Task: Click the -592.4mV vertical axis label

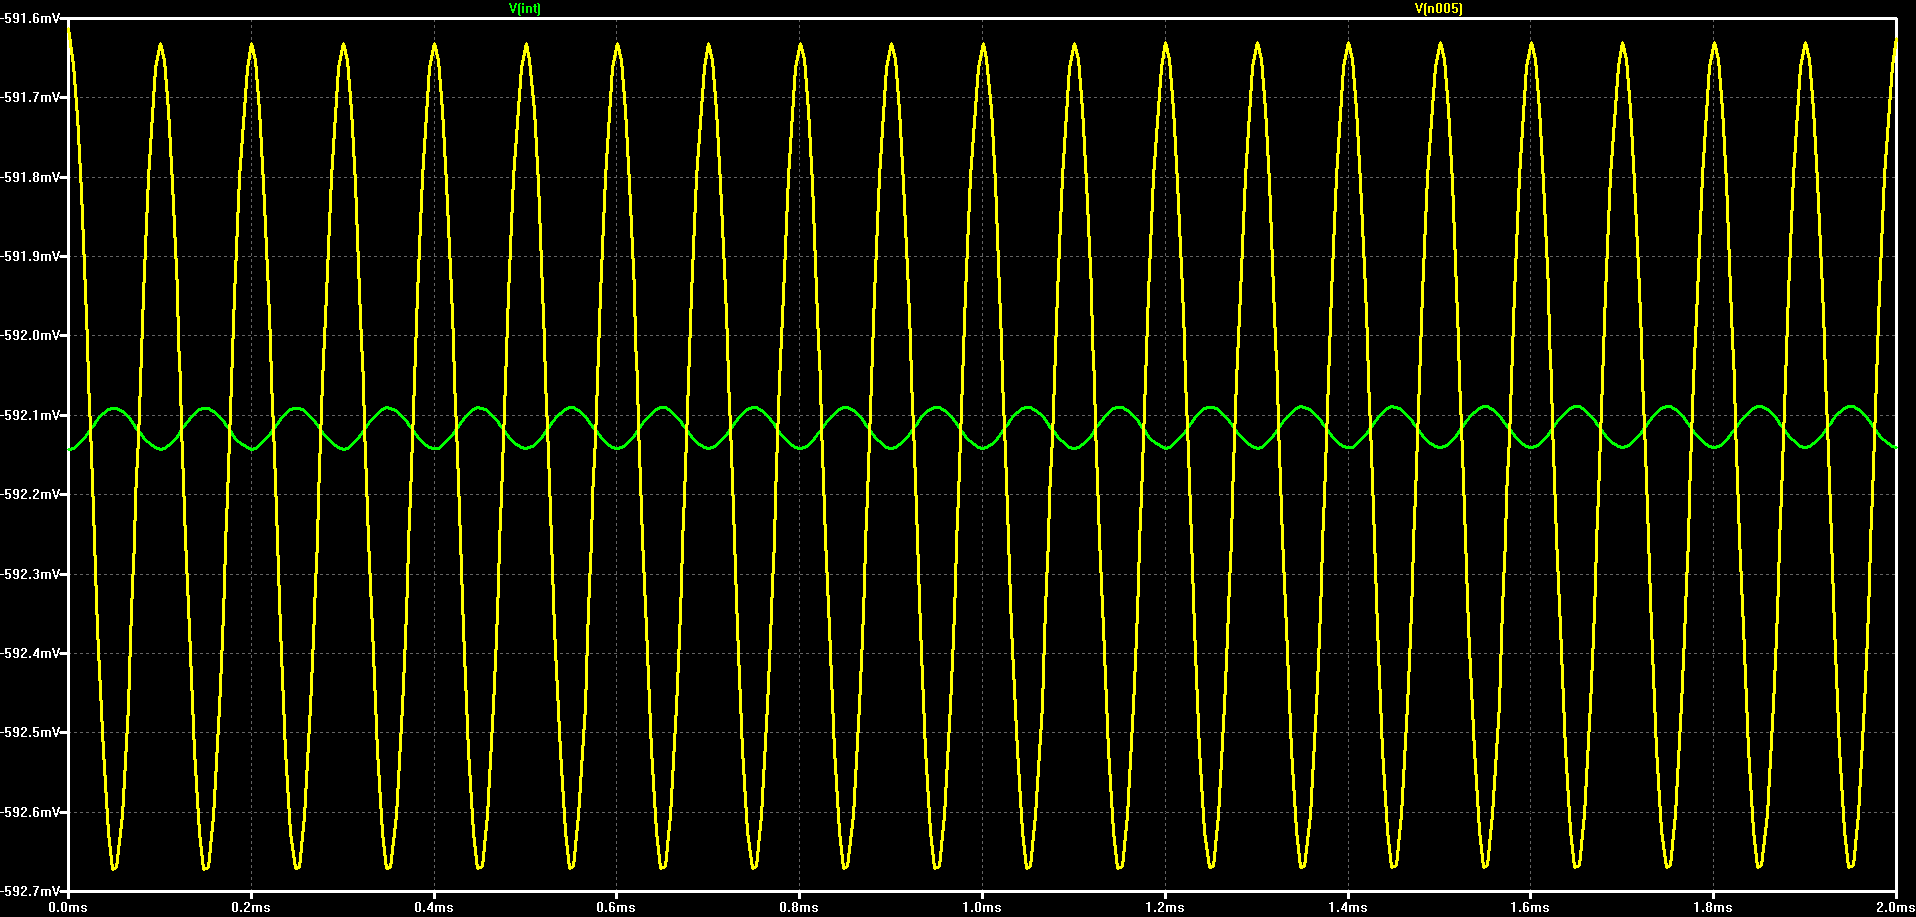Action: pos(30,654)
